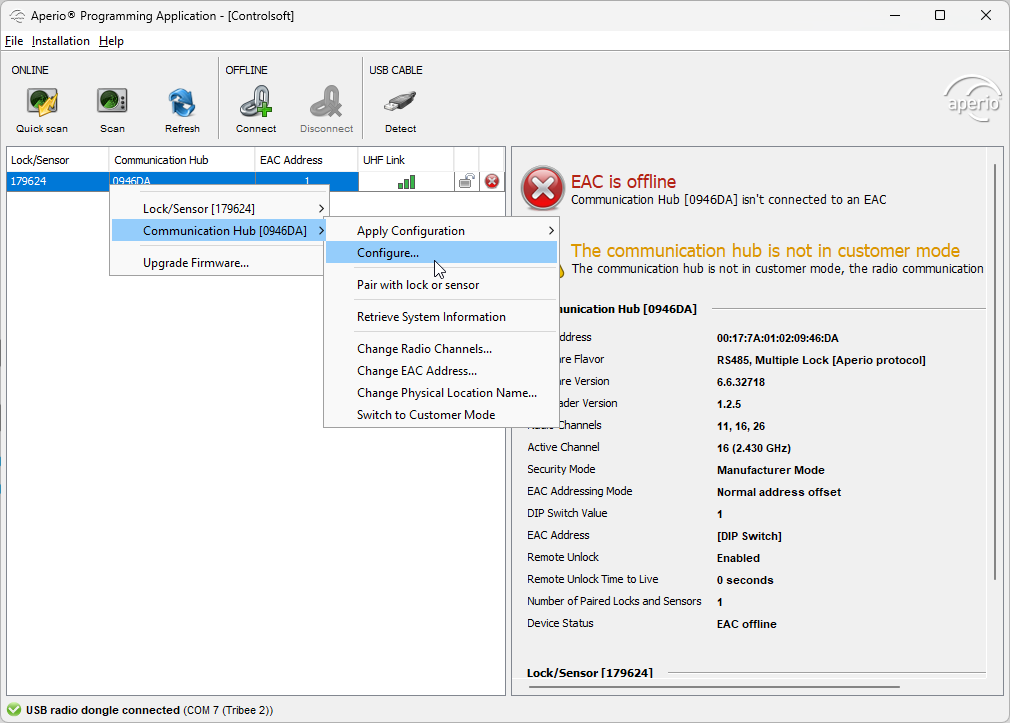Screen dimensions: 1010x723
Task: Click 'DIP Switch Value' label
Action: [x=567, y=513]
